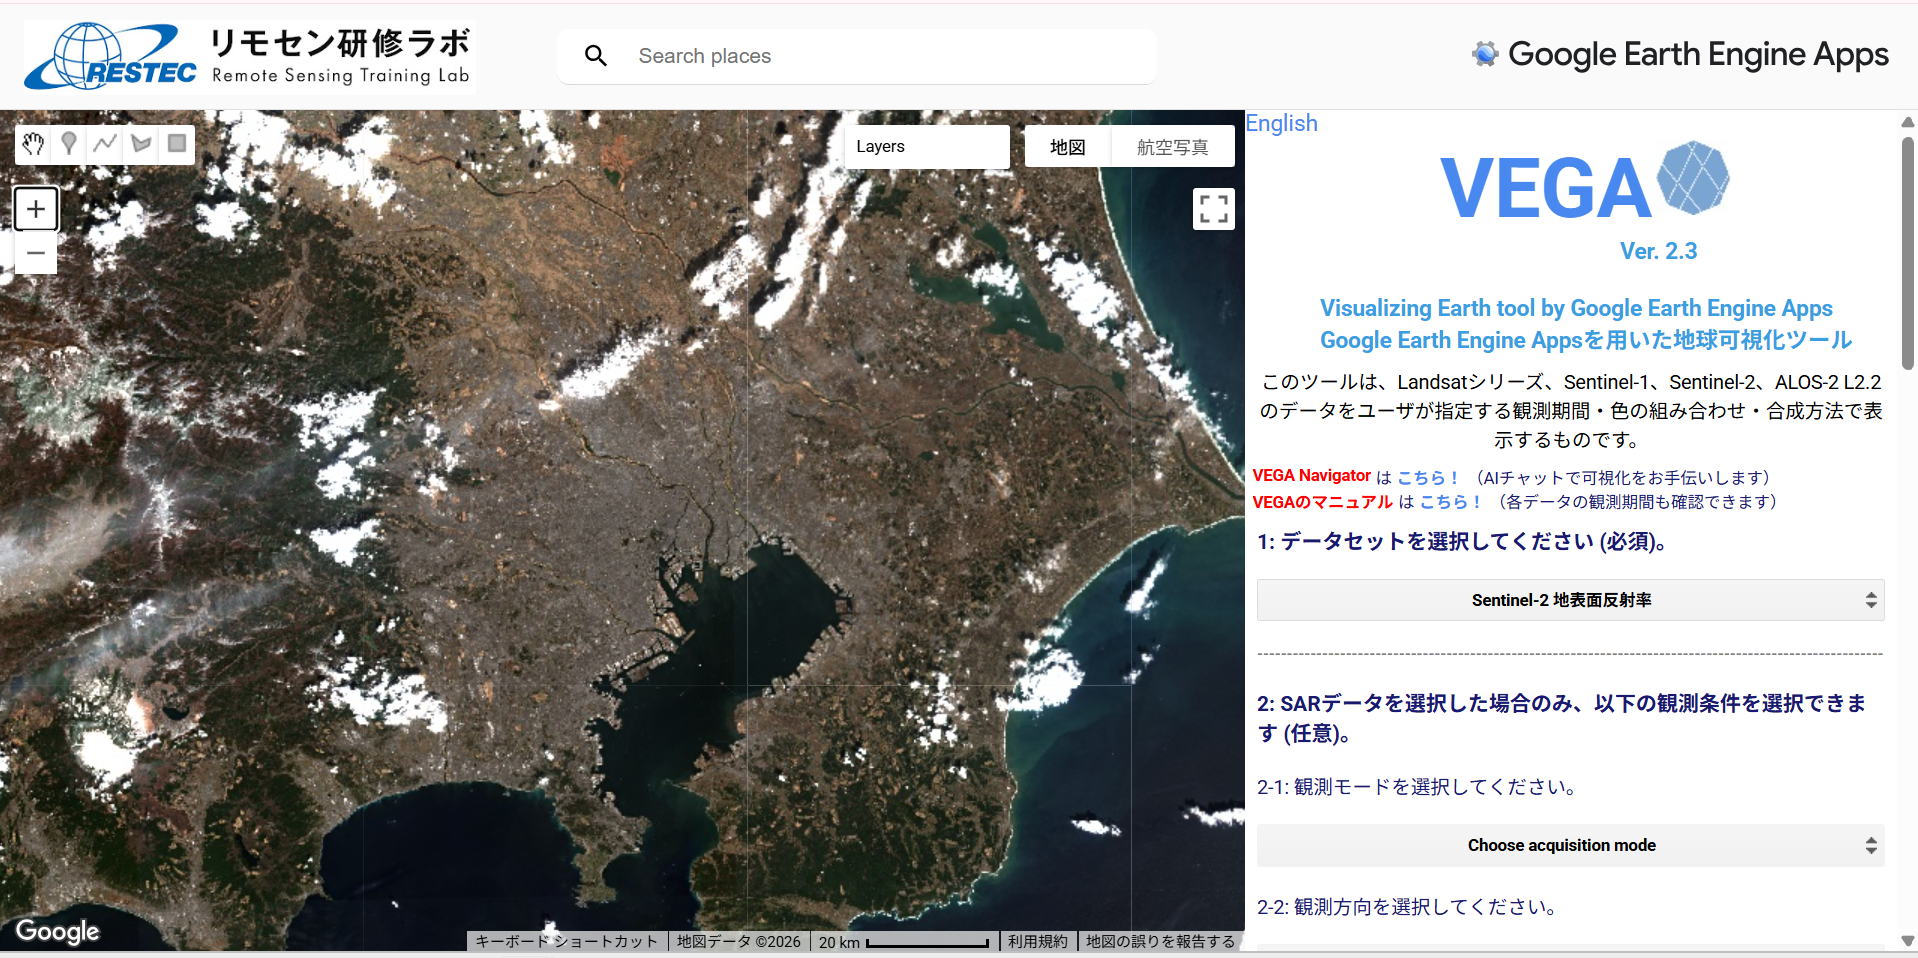Select the hand pan tool
This screenshot has width=1918, height=958.
[33, 144]
